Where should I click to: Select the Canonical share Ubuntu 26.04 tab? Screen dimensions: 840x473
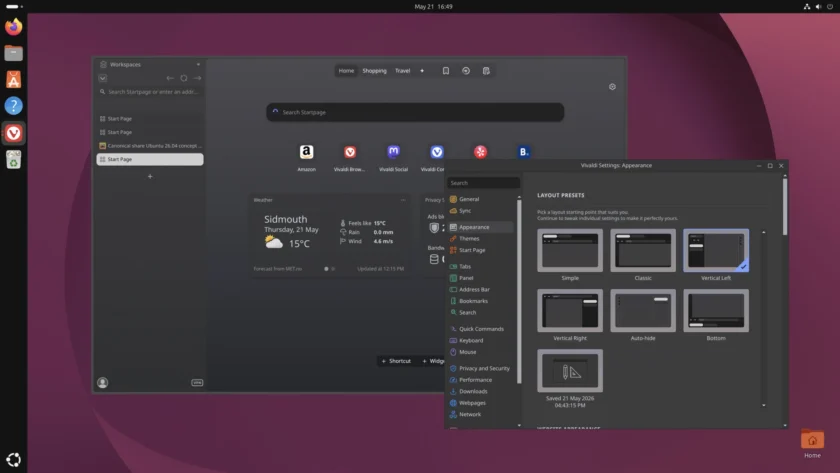(x=150, y=146)
